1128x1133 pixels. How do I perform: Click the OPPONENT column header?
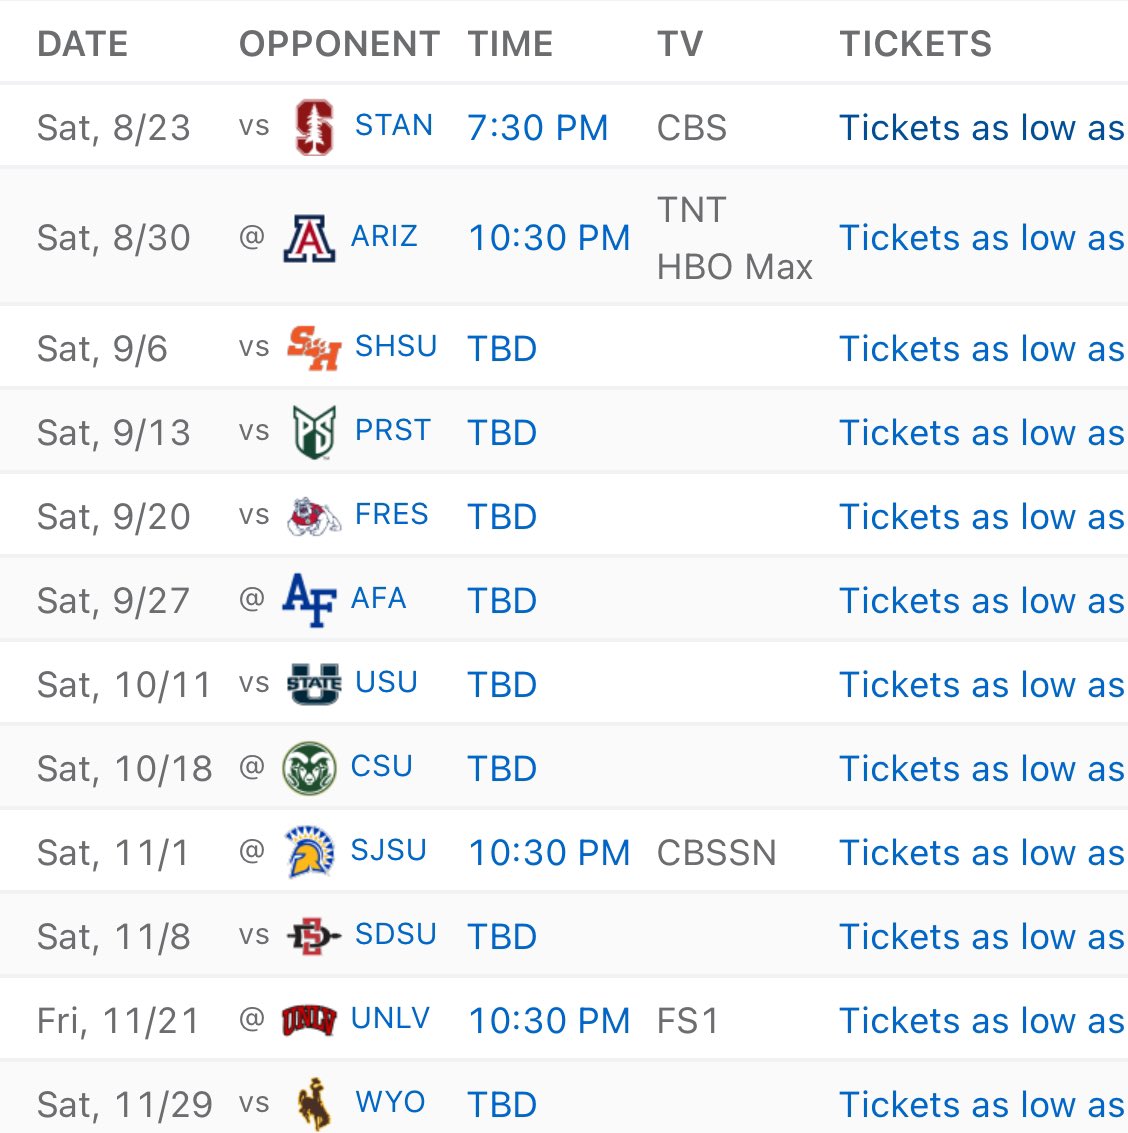(x=340, y=44)
